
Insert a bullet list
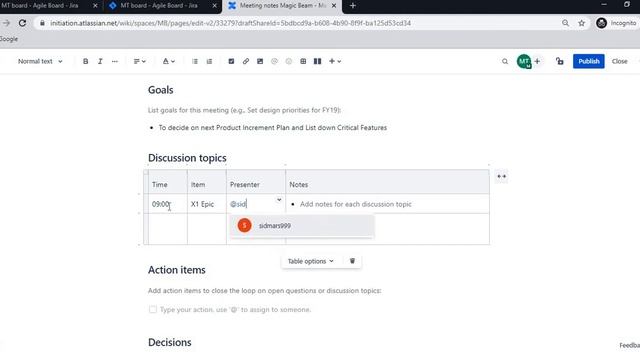195,61
